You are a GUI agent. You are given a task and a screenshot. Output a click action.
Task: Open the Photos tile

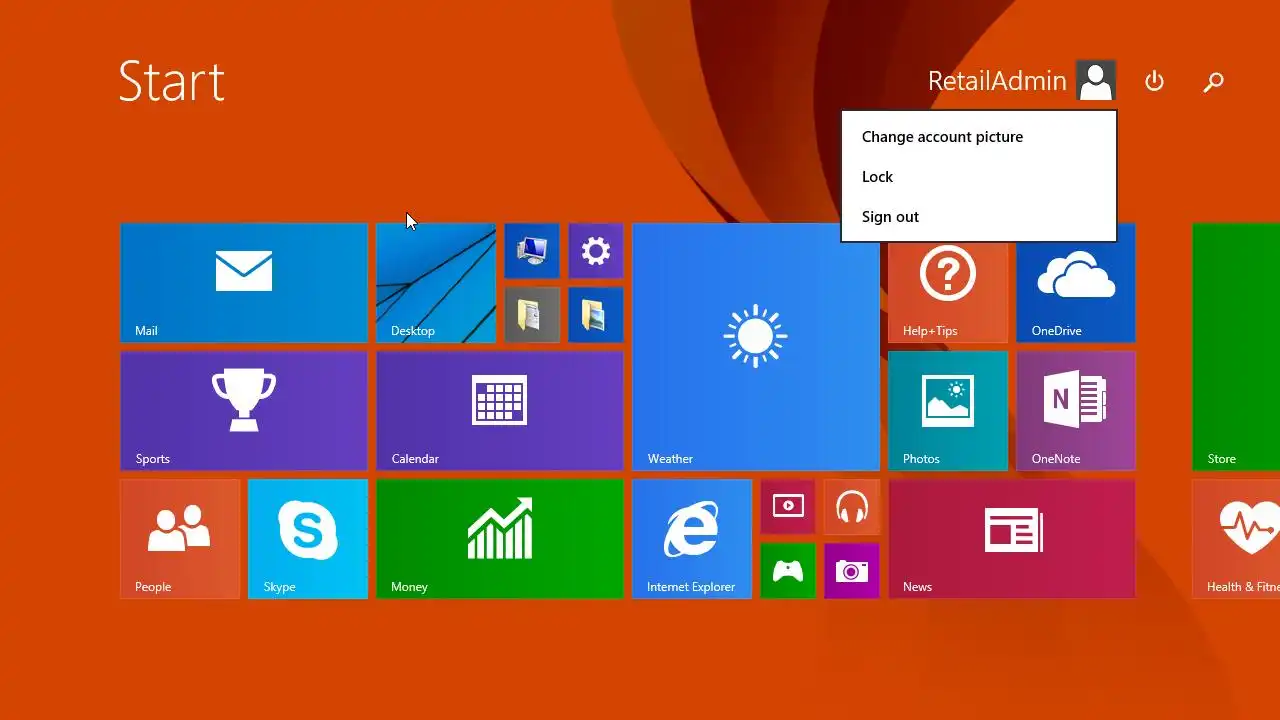pos(948,411)
